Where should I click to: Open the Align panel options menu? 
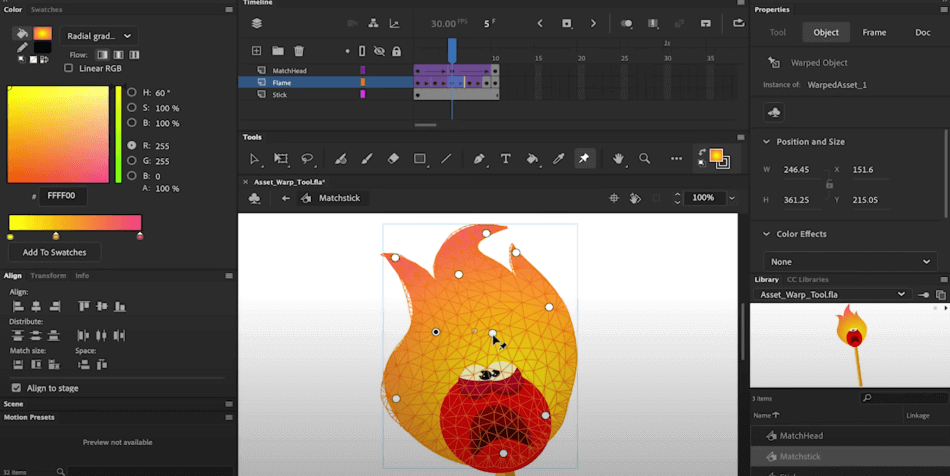pyautogui.click(x=229, y=276)
